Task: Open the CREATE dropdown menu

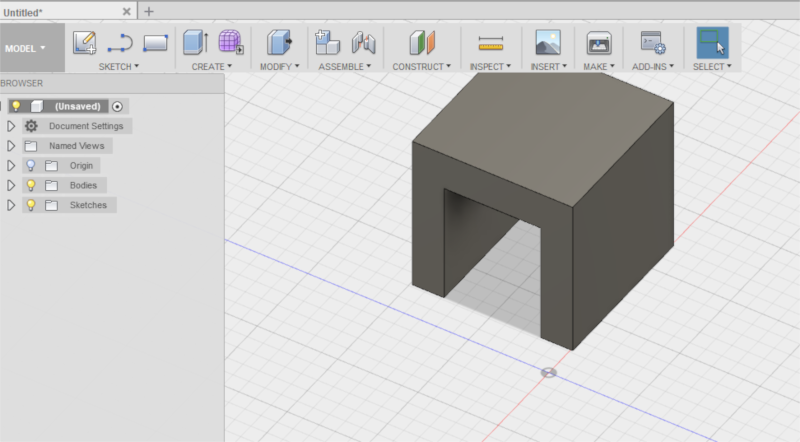Action: [212, 66]
